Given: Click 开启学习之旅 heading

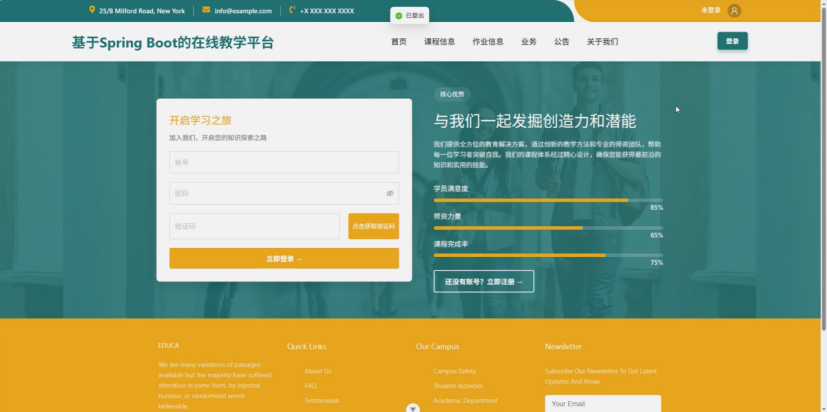Looking at the screenshot, I should point(200,120).
